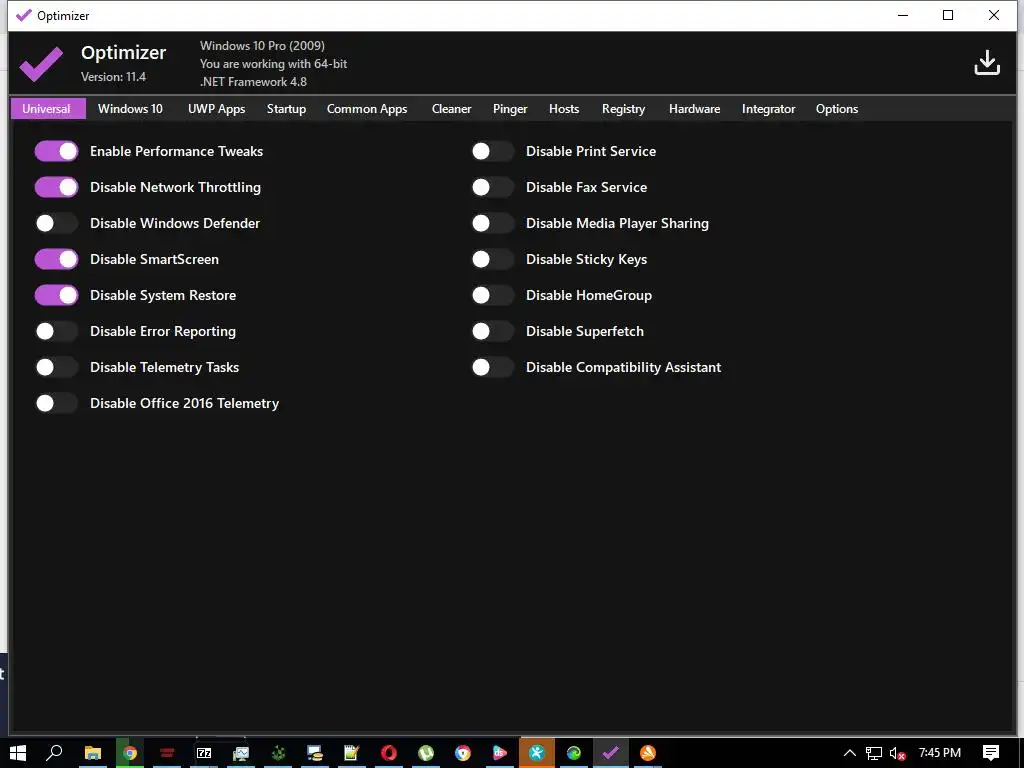
Task: Open Opera browser from the taskbar
Action: [389, 753]
